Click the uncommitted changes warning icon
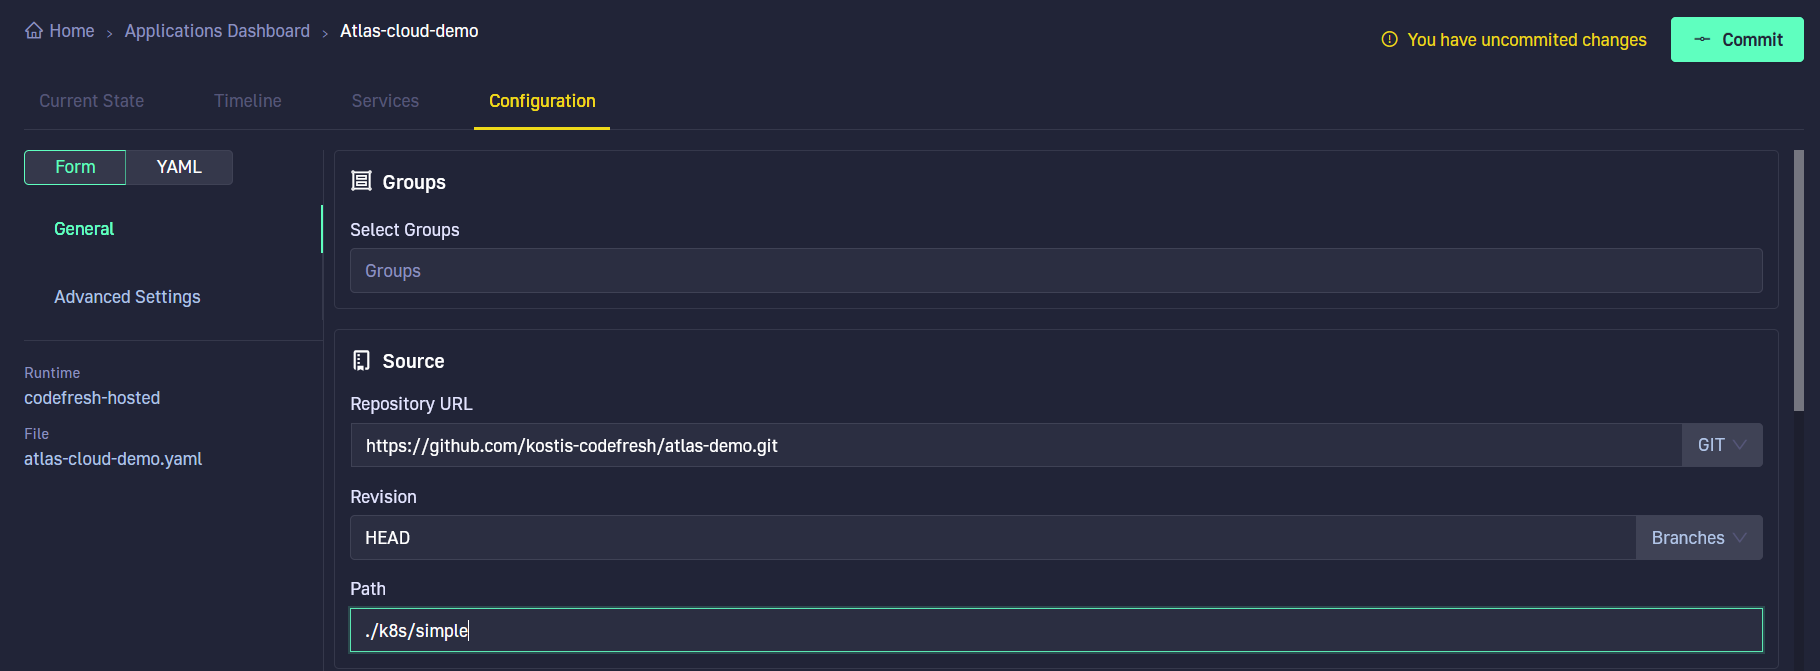 point(1389,39)
